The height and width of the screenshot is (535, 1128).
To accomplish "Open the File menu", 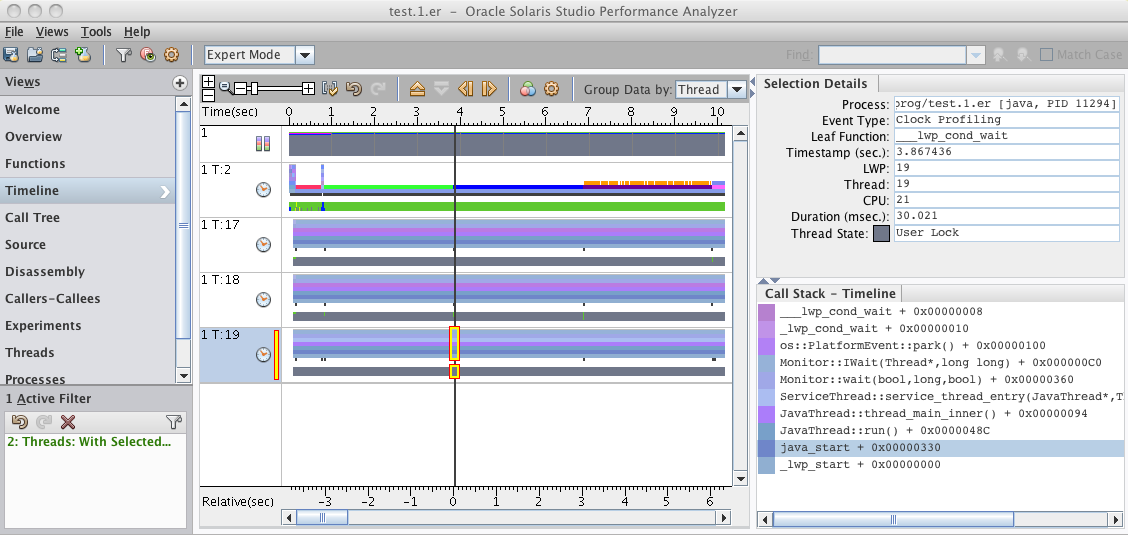I will (14, 32).
